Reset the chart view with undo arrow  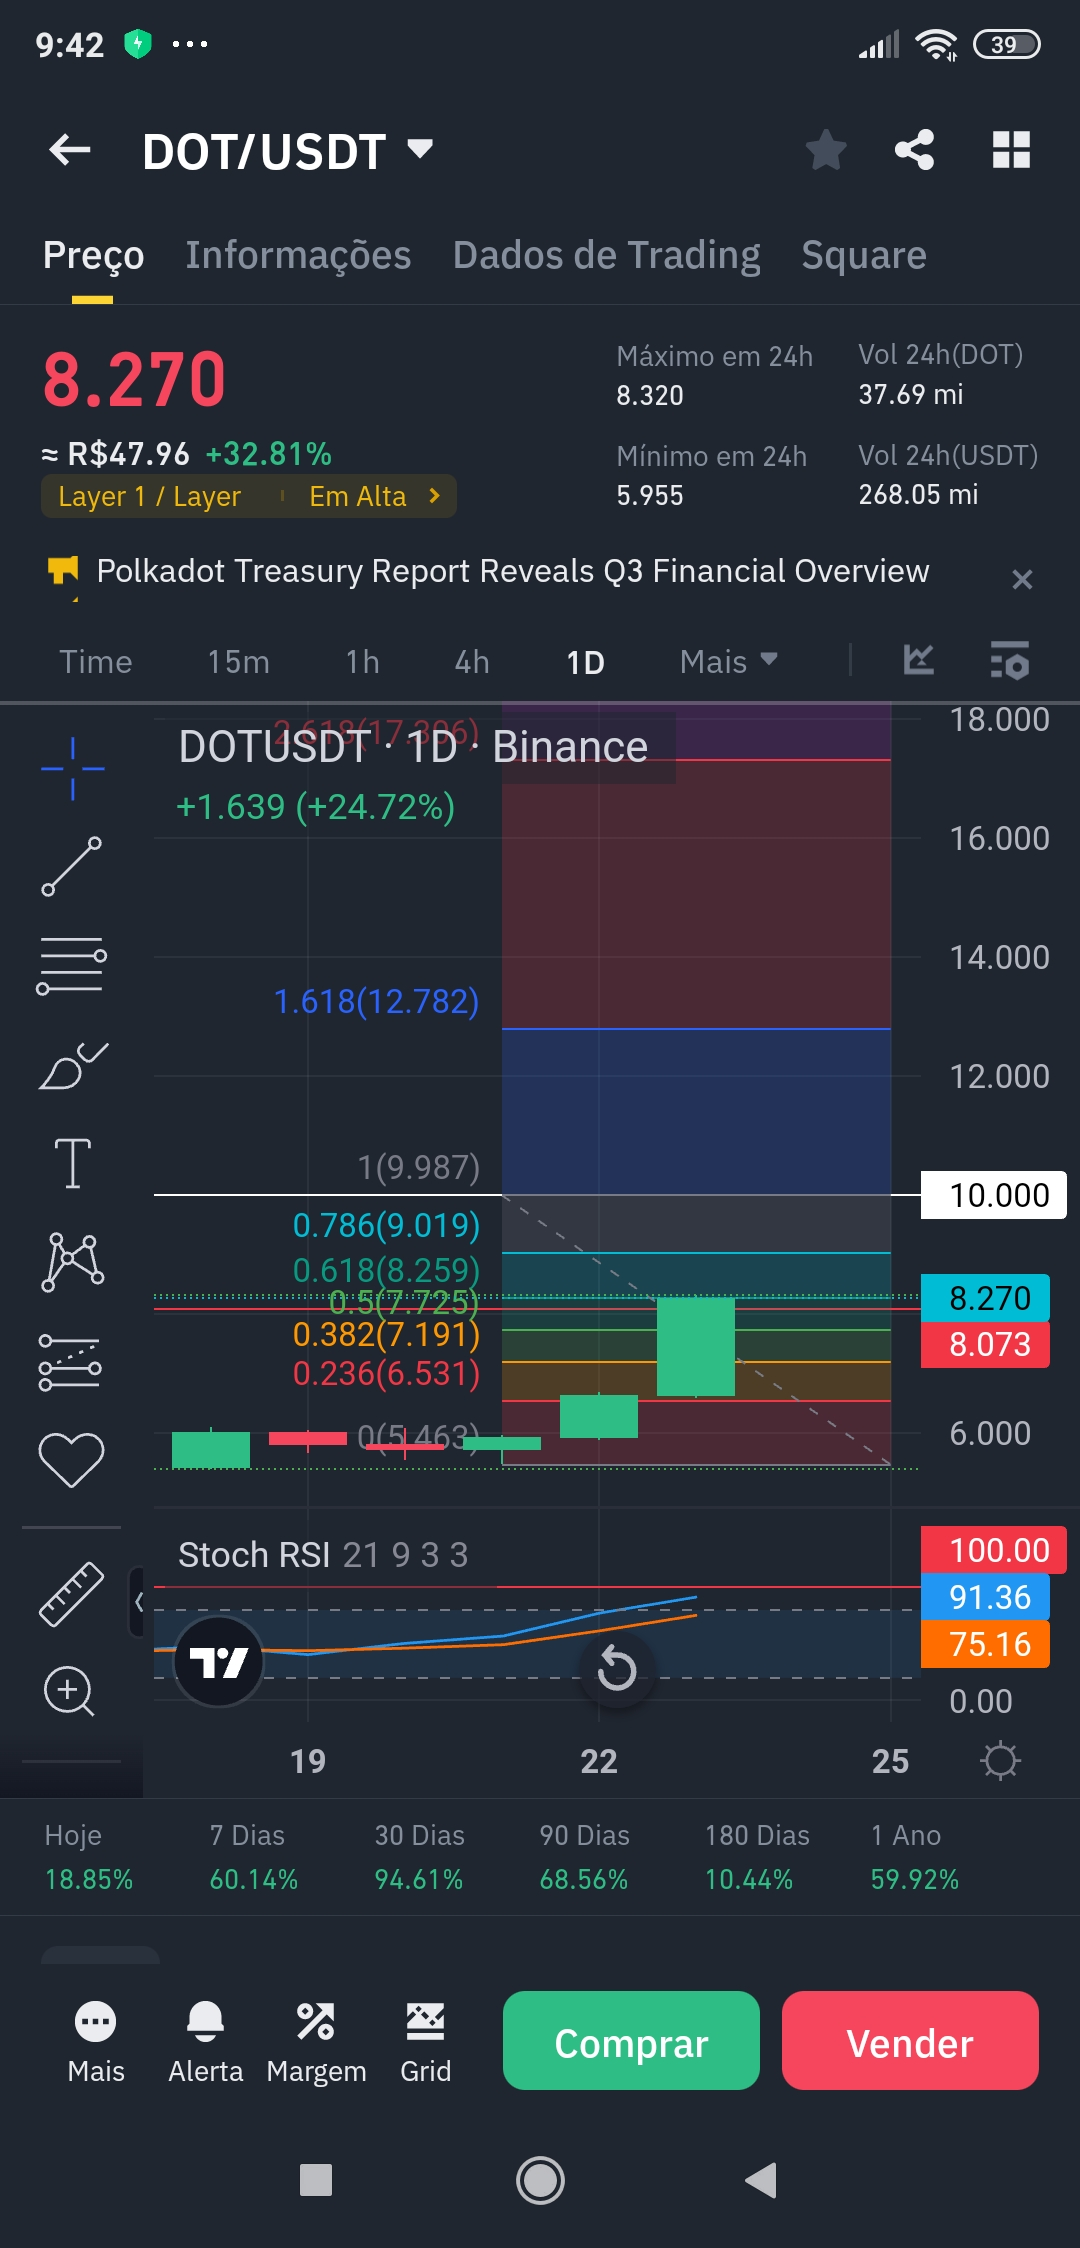point(617,1668)
